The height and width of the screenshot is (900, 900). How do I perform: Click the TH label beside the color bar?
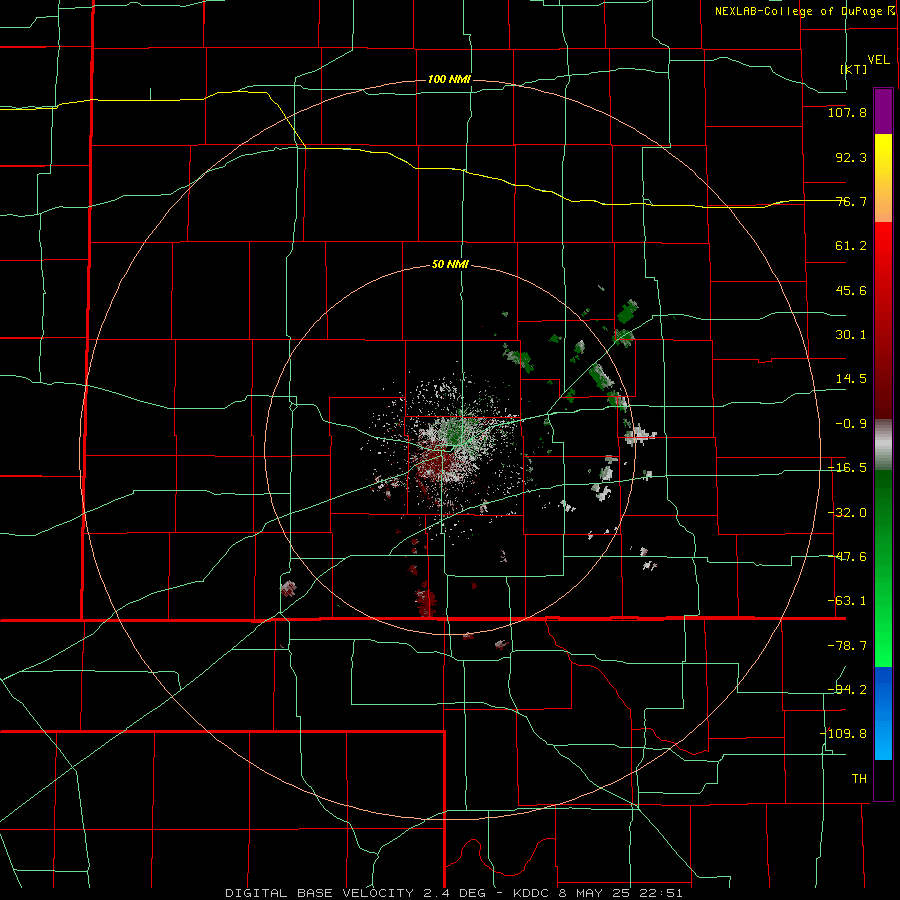coord(859,779)
